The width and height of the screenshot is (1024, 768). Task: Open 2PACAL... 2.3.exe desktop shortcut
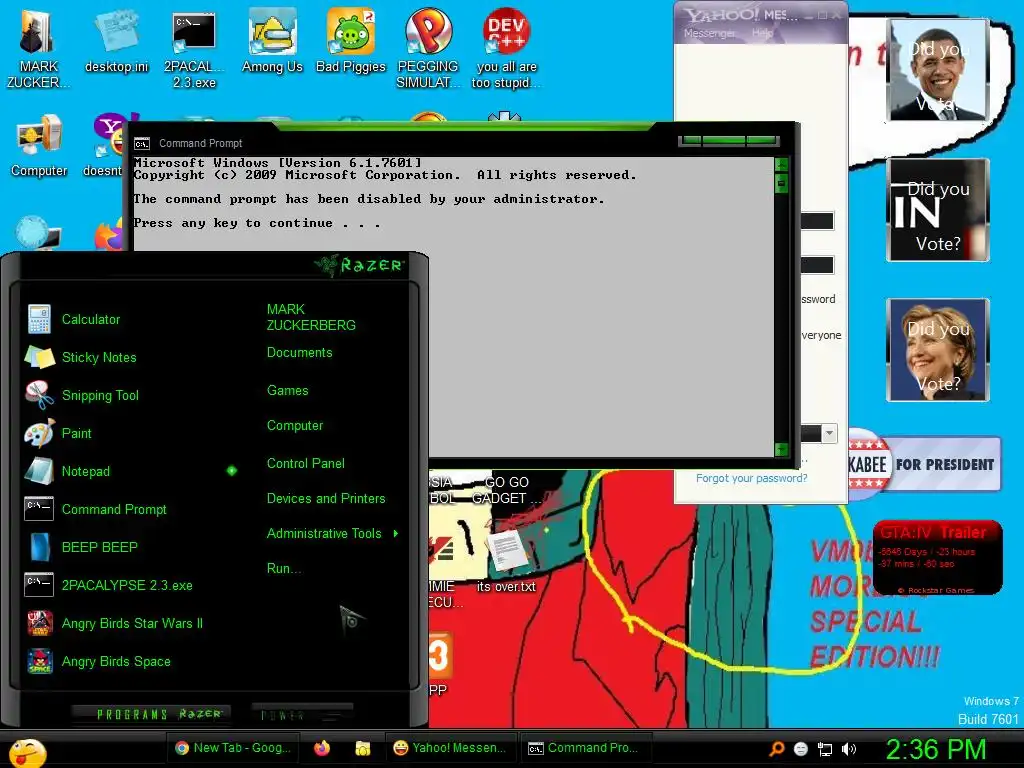(194, 49)
